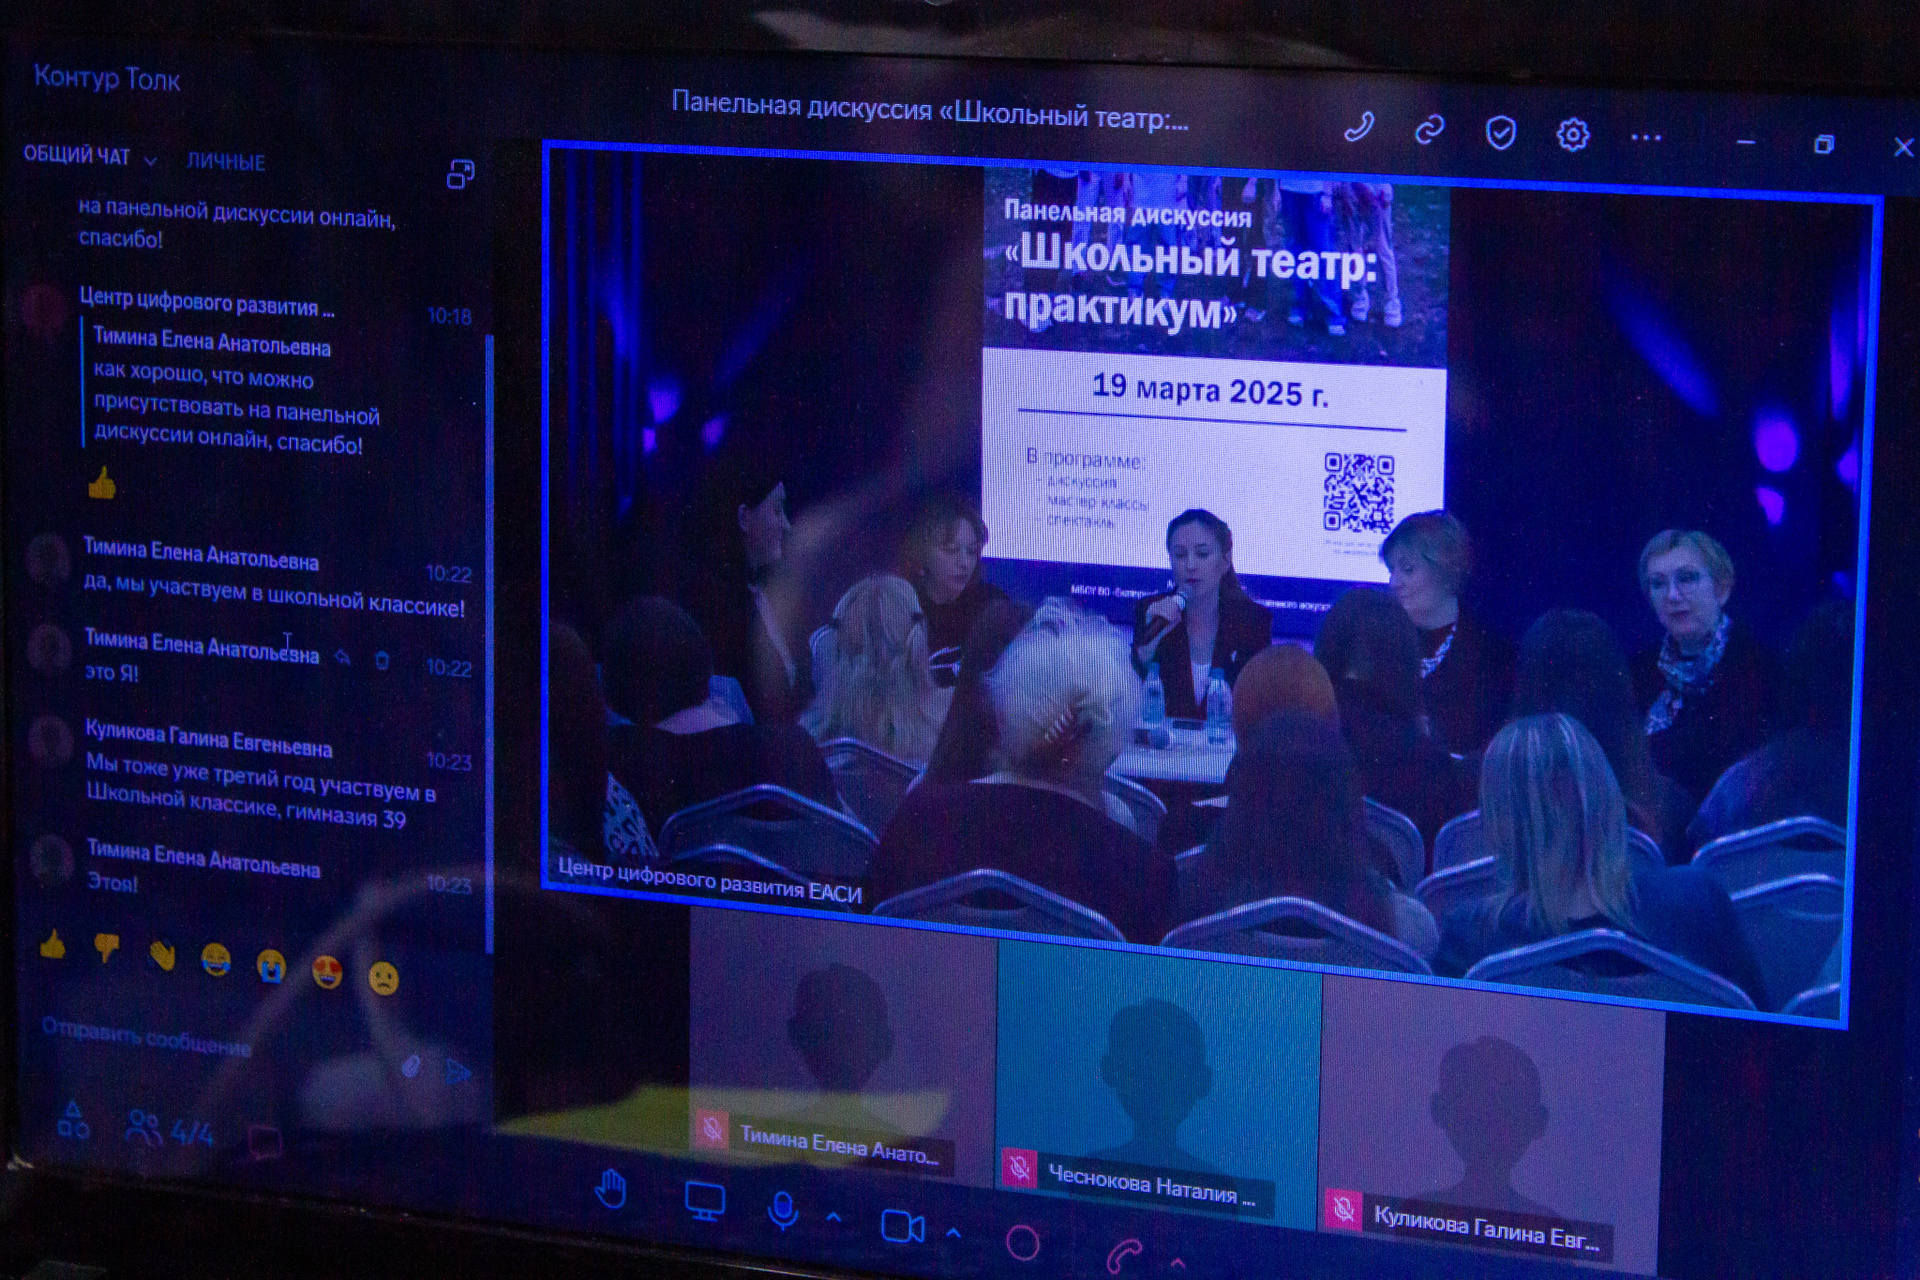Screen dimensions: 1920x1280
Task: Send the heart-eyes reaction emoji
Action: [x=327, y=971]
